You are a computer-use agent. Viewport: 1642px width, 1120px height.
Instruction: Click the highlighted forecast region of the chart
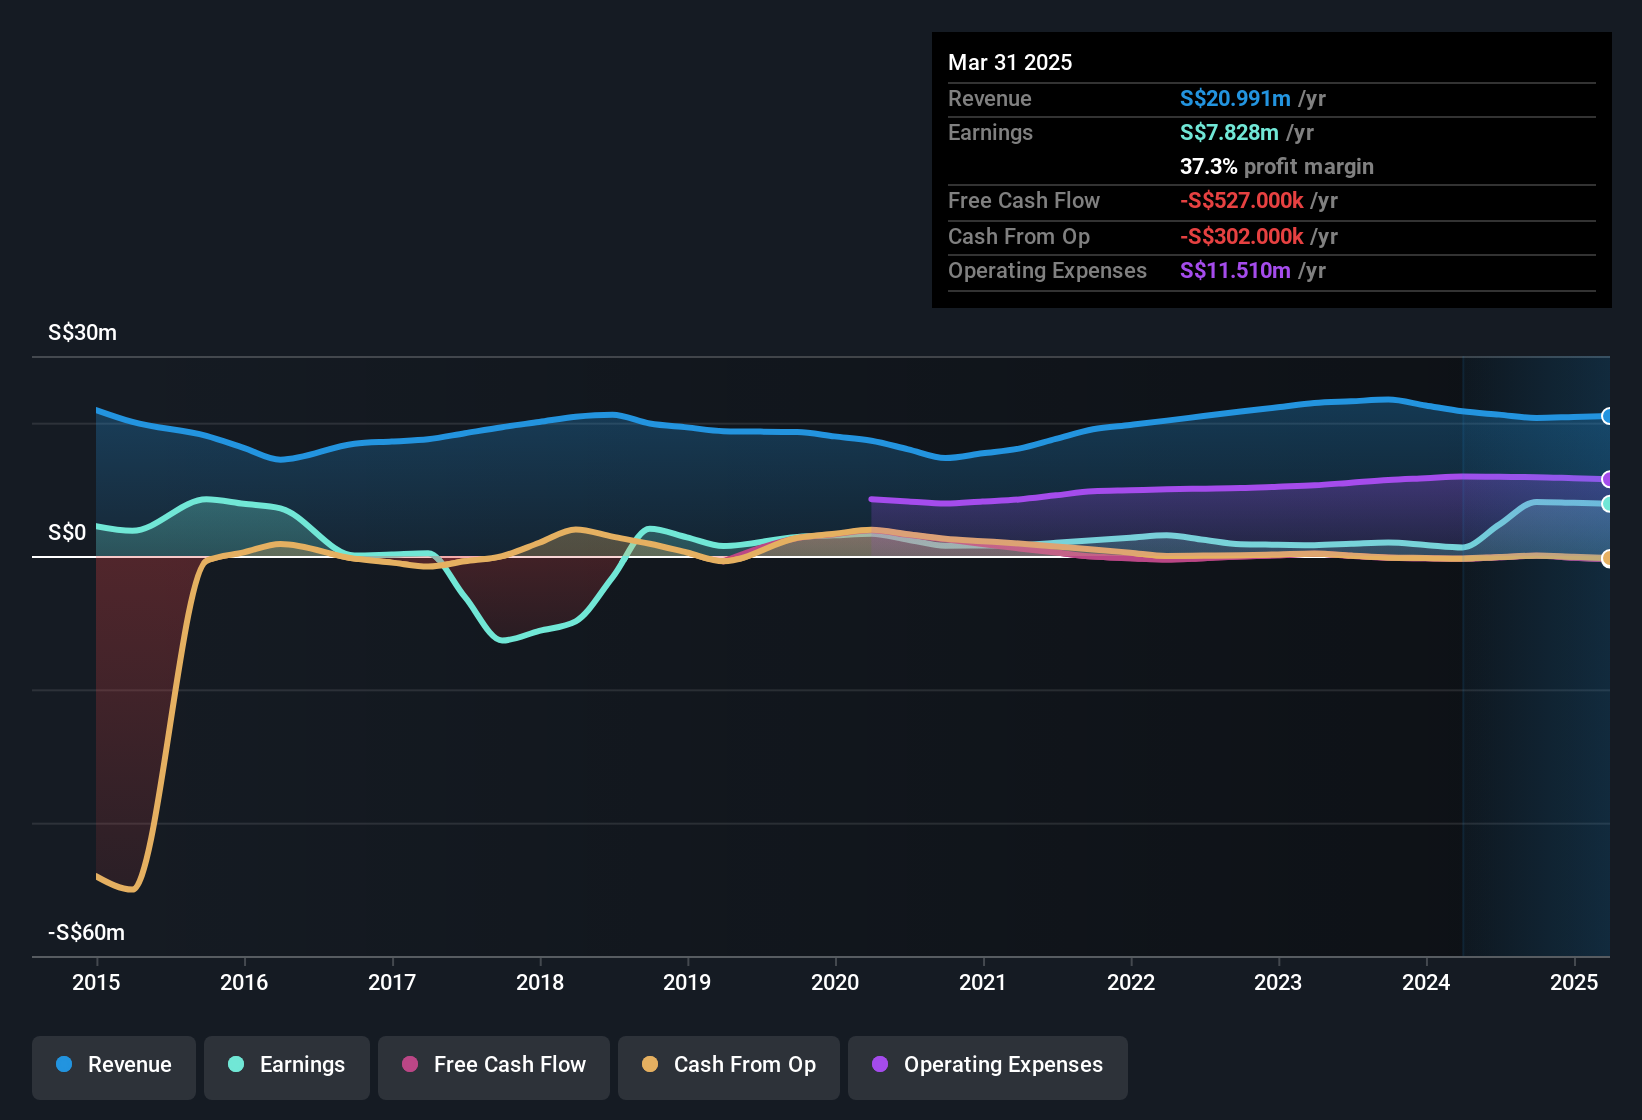pos(1535,650)
